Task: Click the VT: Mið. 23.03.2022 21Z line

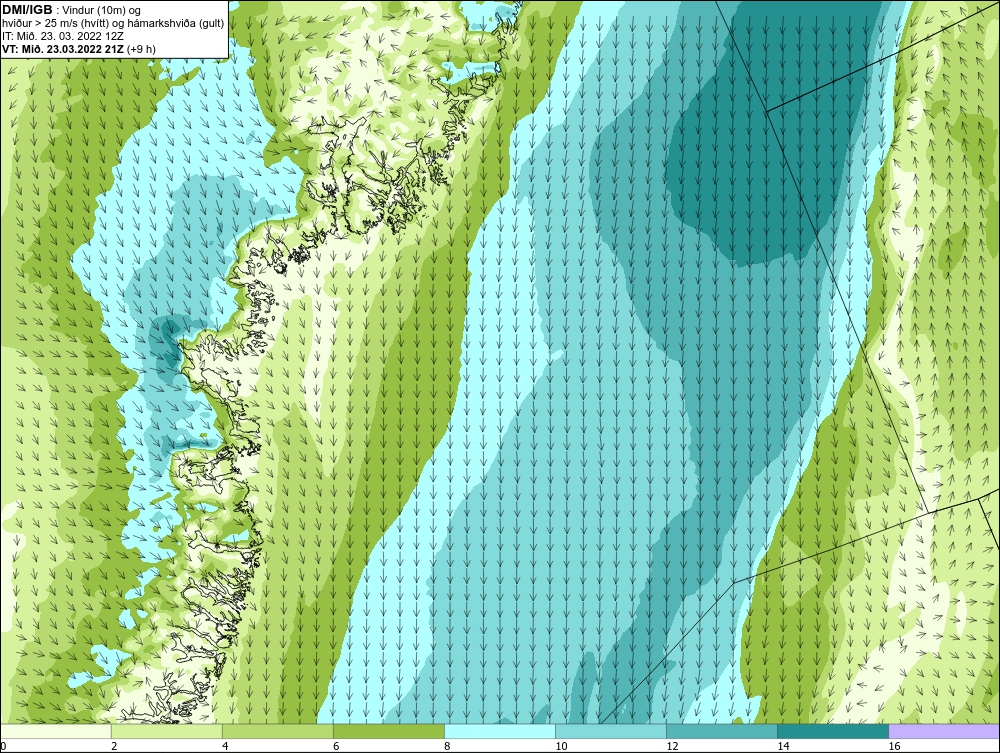Action: click(x=78, y=48)
